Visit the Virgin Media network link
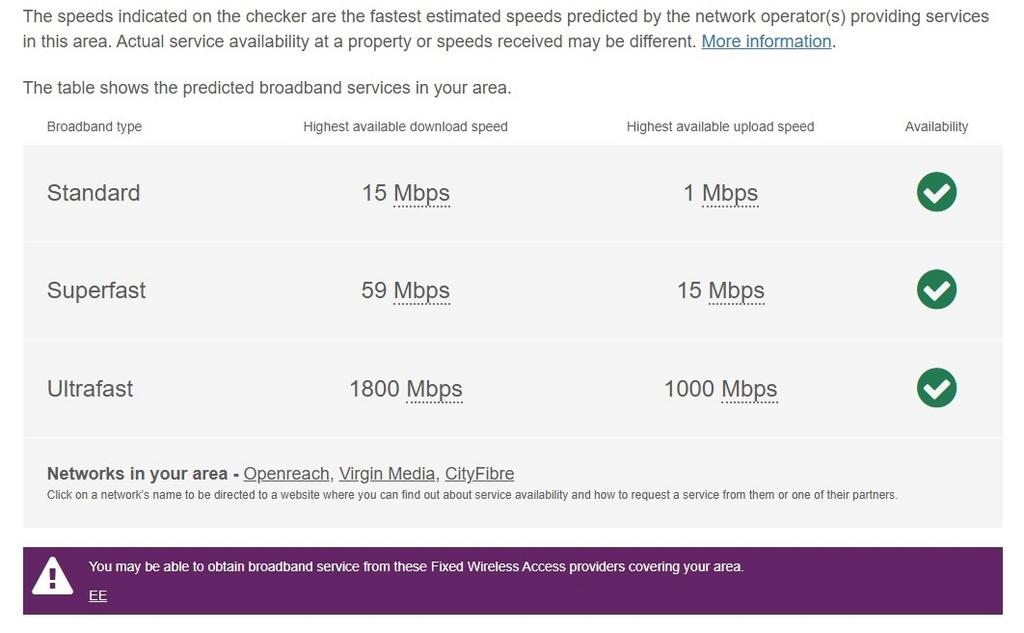 click(x=387, y=474)
